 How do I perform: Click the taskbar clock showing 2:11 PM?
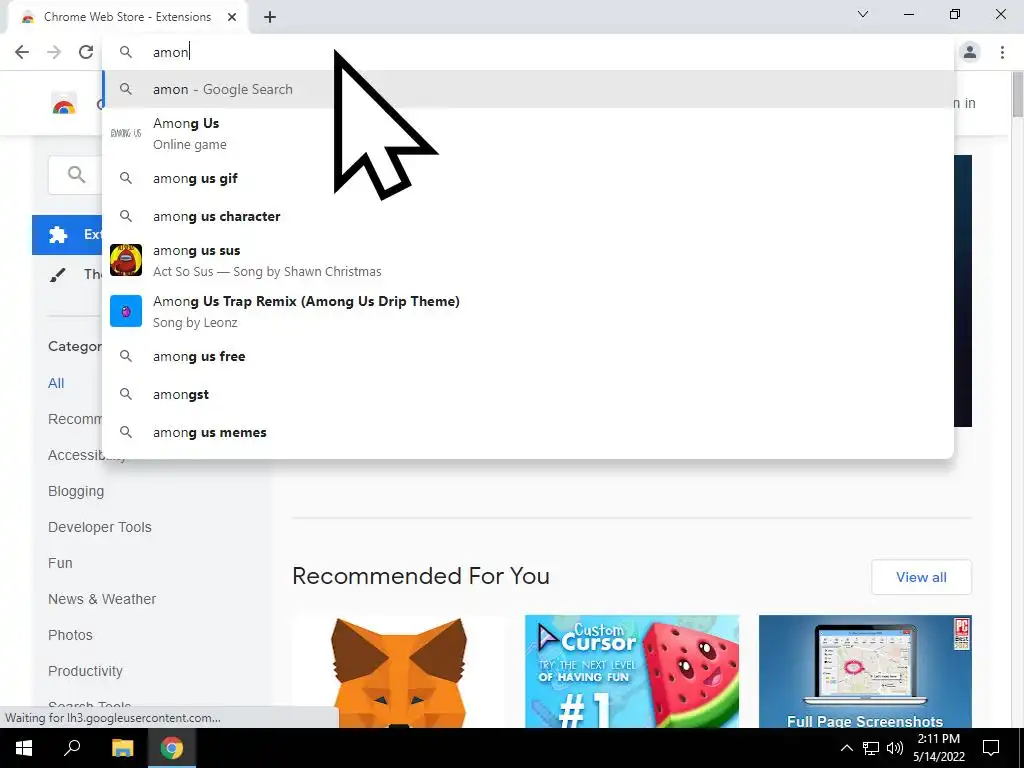click(938, 748)
